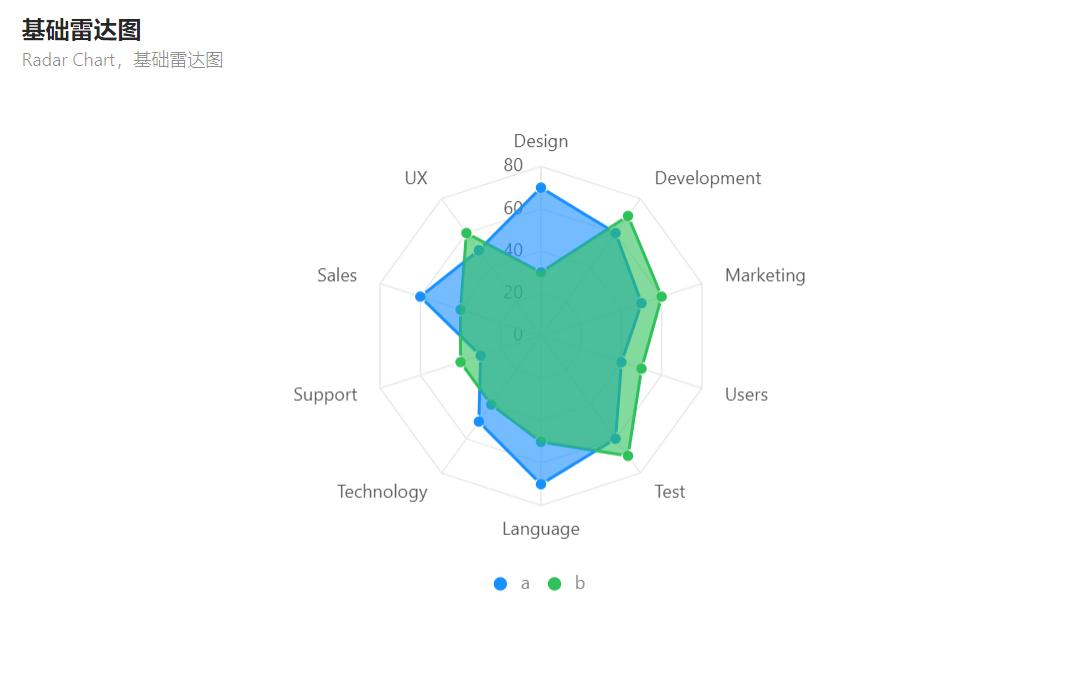Click blue data point on Language axis

[x=541, y=484]
